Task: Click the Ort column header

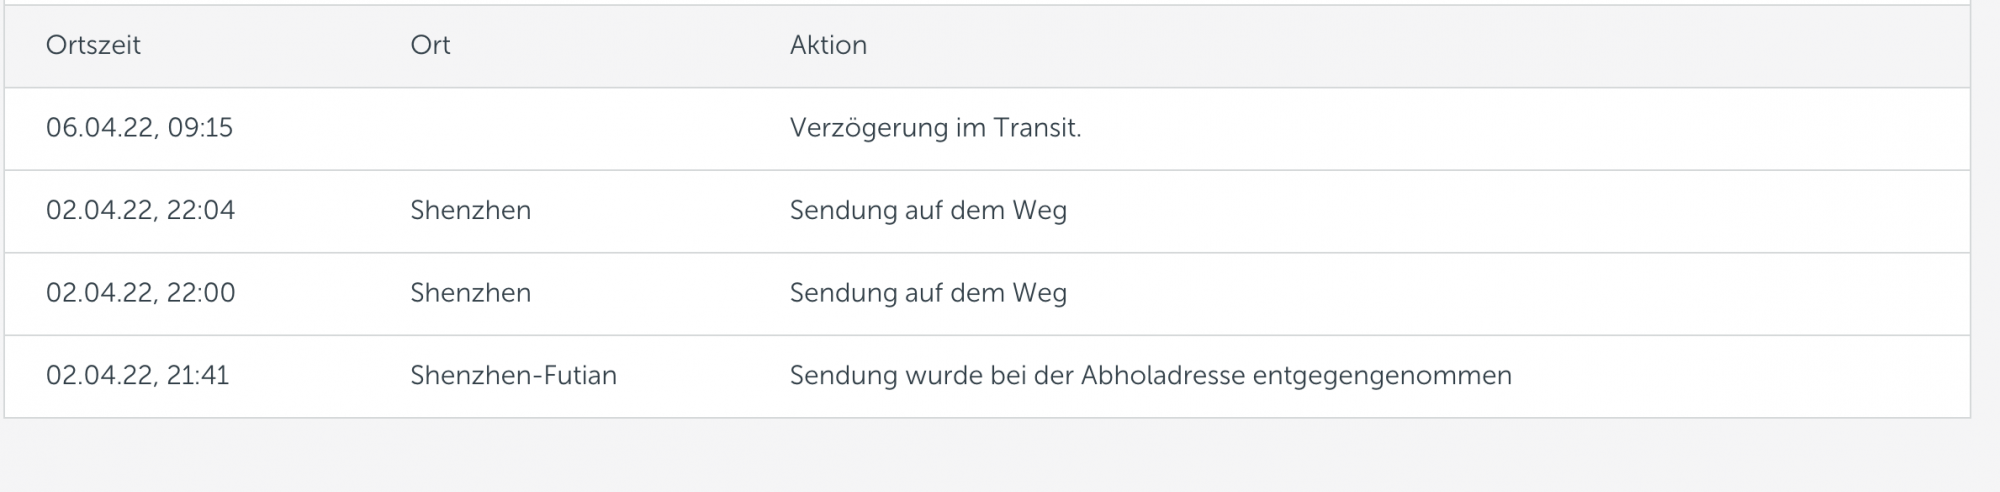Action: pos(430,45)
